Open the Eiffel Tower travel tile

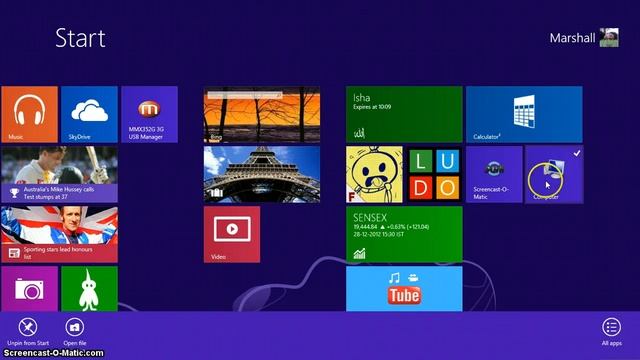[262, 174]
